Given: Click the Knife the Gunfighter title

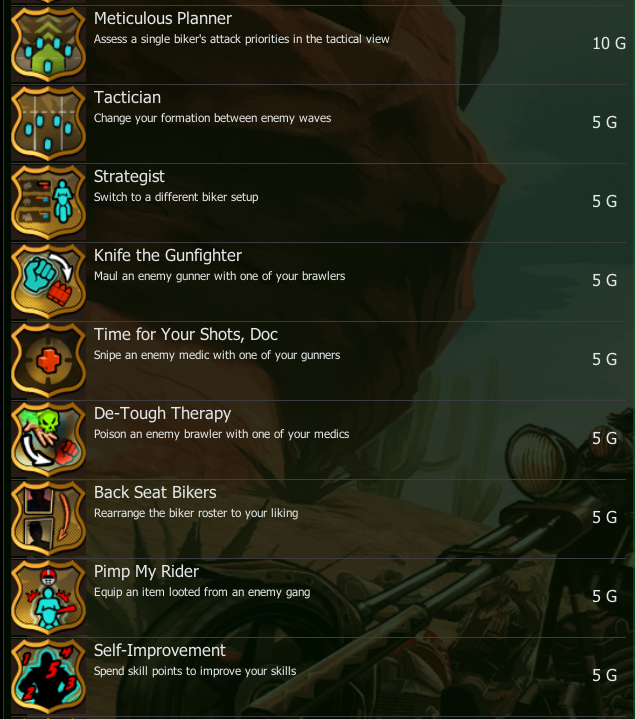Looking at the screenshot, I should tap(168, 255).
